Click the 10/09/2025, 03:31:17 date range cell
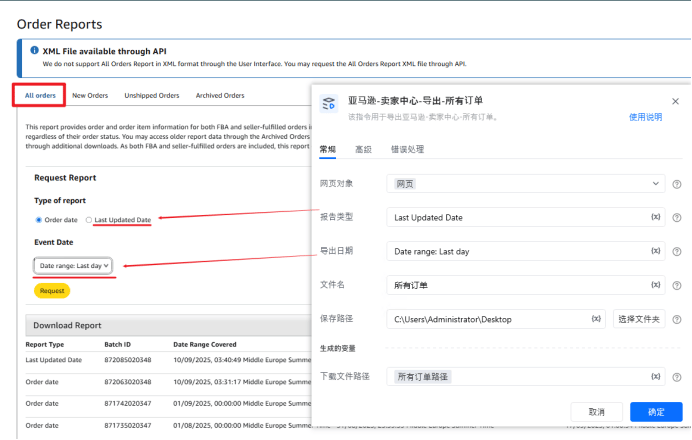Viewport: 692px width, 440px height. [242, 382]
